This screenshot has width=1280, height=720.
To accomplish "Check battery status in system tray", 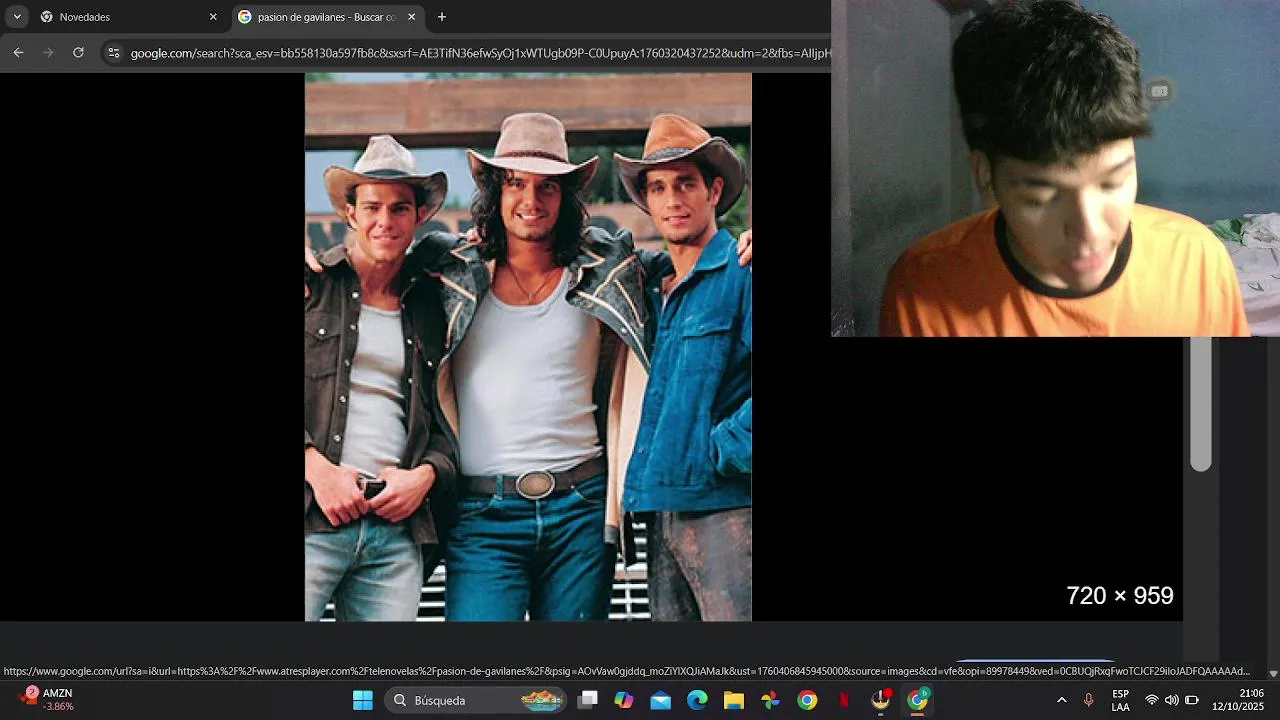I will [1192, 700].
